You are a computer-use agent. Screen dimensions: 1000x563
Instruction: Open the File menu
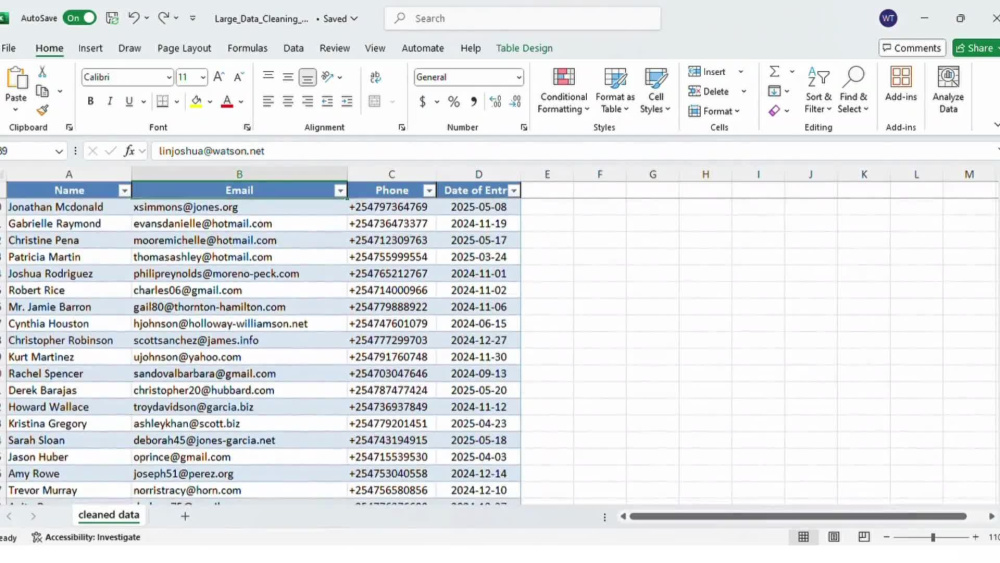(9, 48)
